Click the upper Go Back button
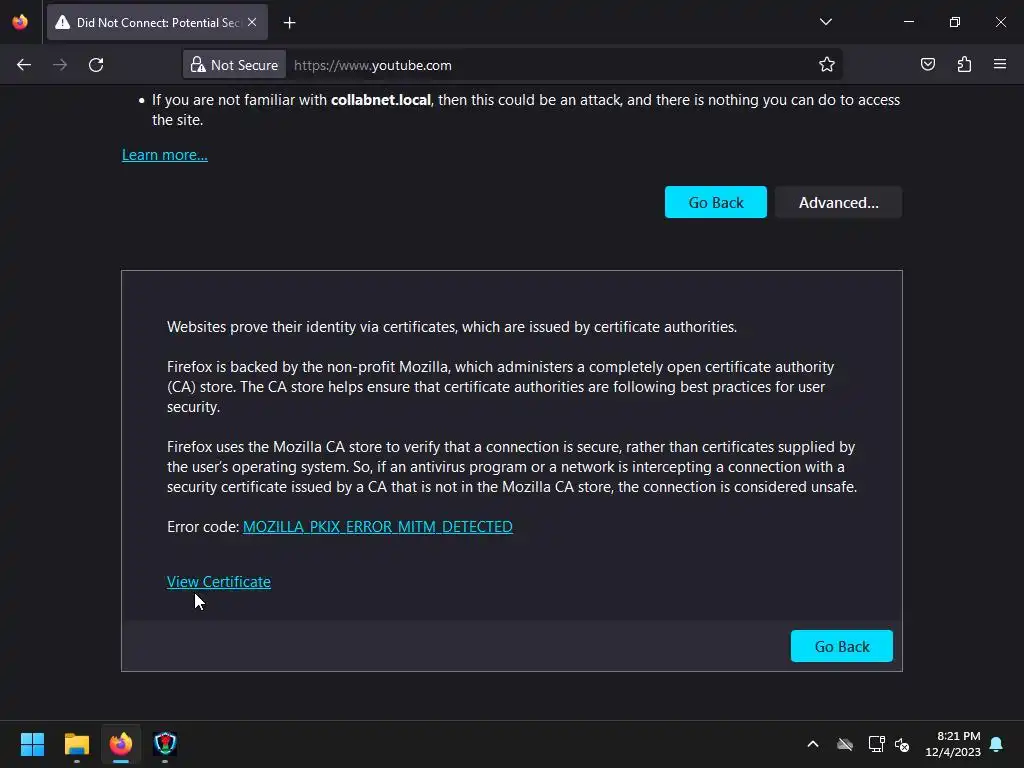This screenshot has height=768, width=1024. (x=716, y=202)
